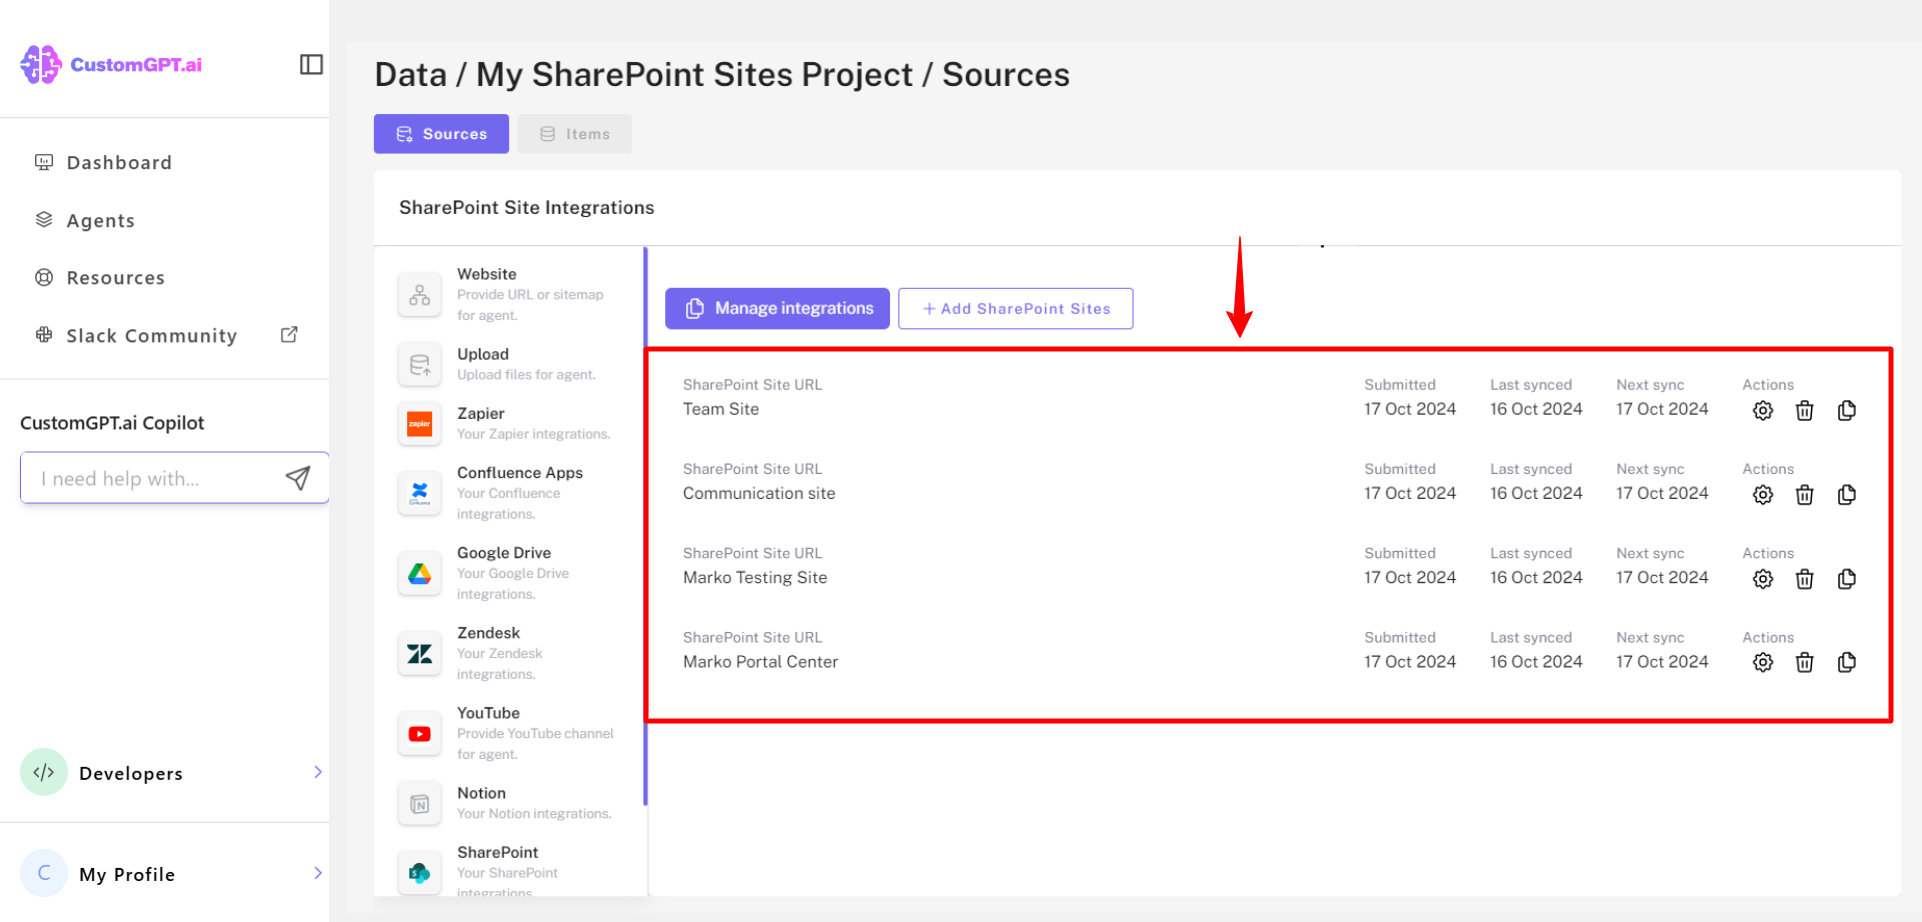Open the Dashboard page

119,162
